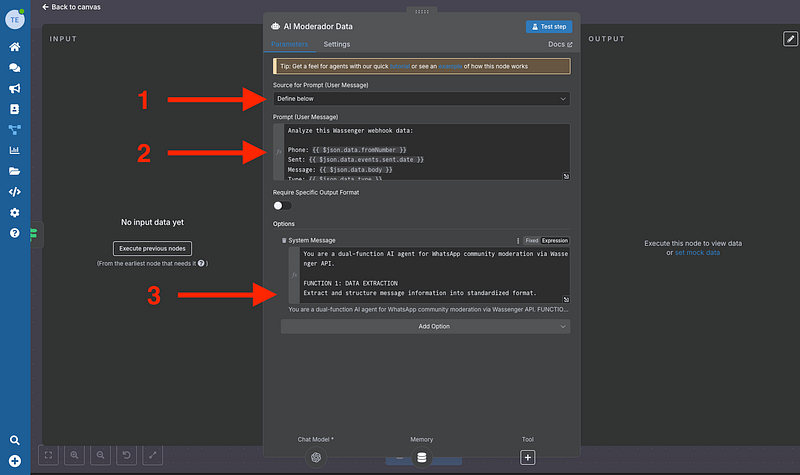Click the Test step button
Screen dimensions: 800x475
[x=548, y=26]
